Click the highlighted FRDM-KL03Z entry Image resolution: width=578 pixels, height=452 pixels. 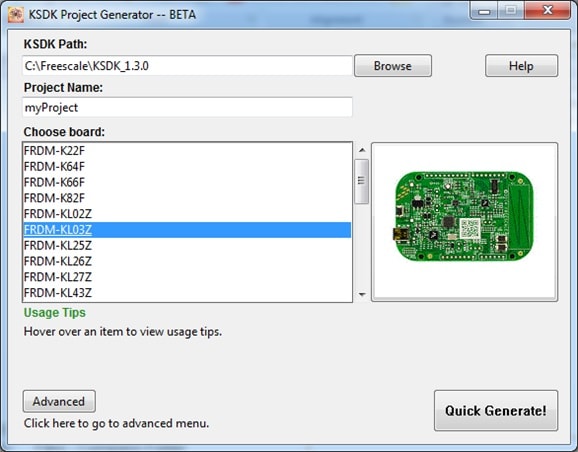pos(187,230)
